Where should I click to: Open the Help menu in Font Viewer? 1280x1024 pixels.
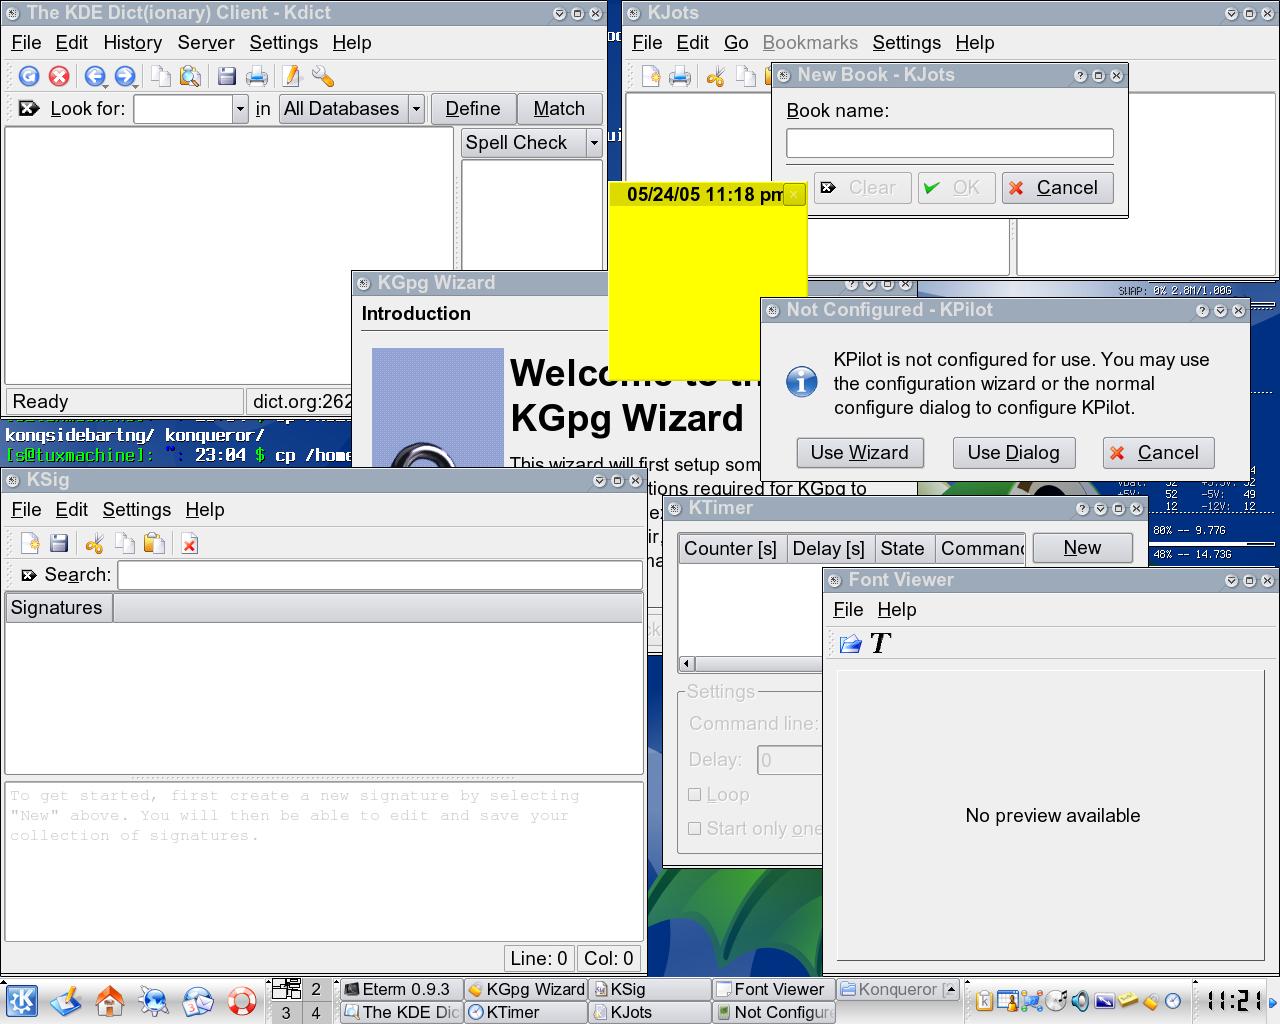tap(896, 610)
